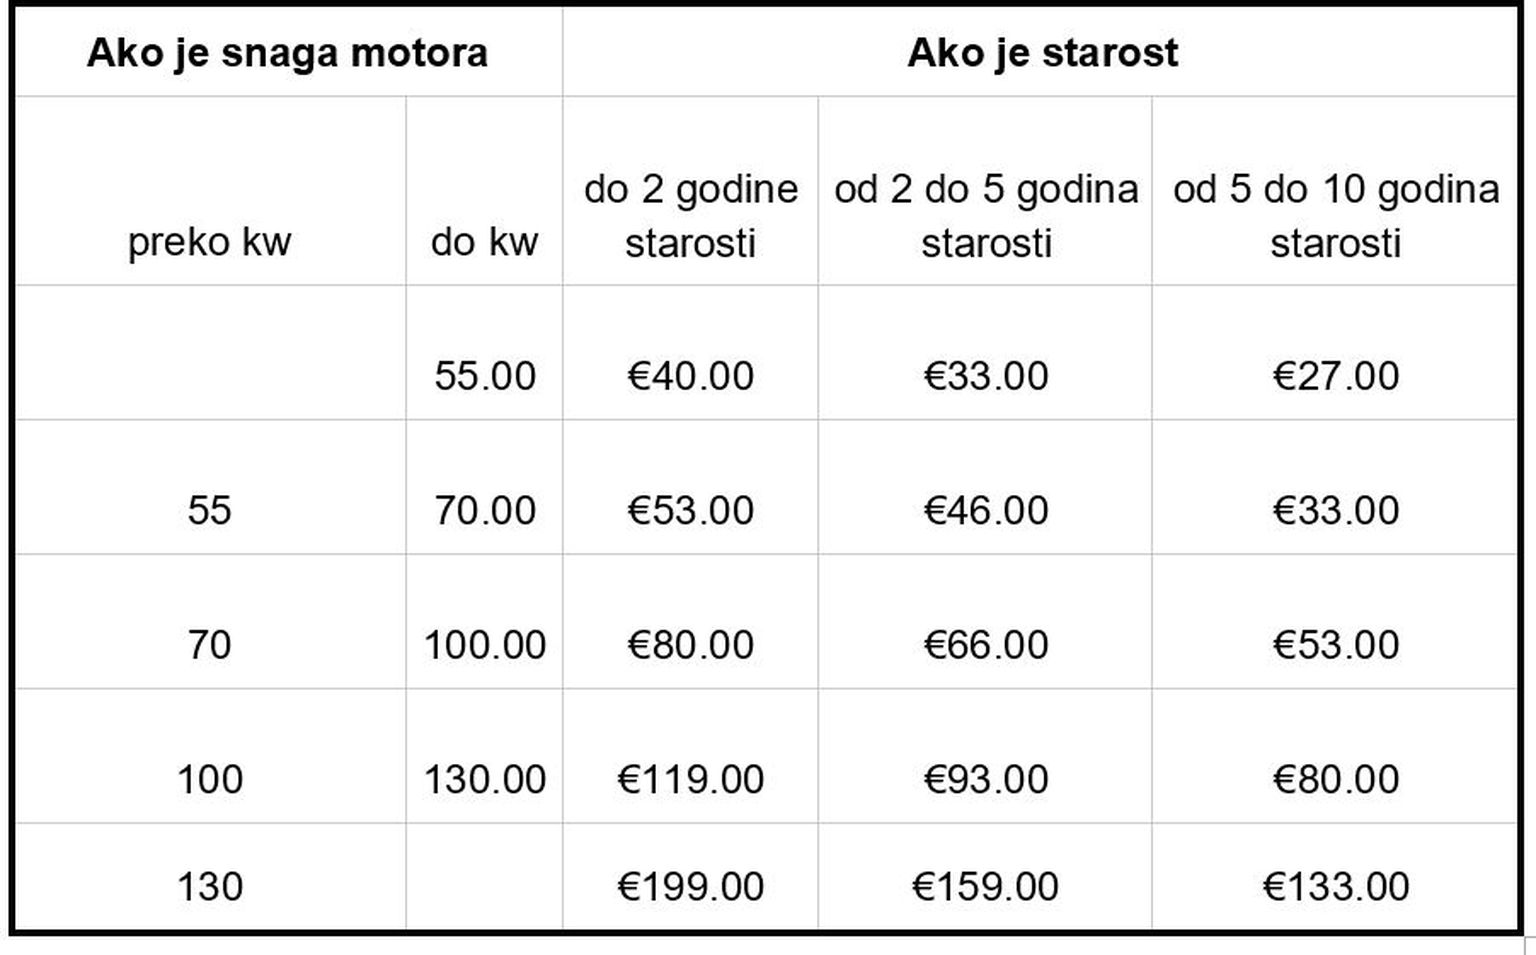Select the €119.00 price cell
This screenshot has width=1536, height=955.
coord(690,780)
